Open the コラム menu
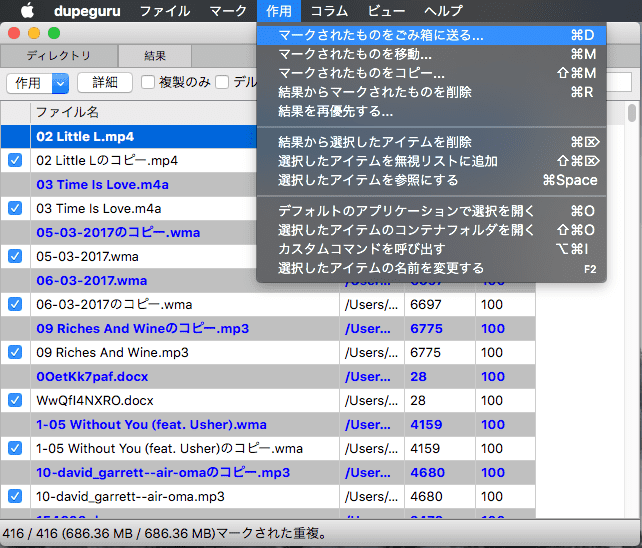 point(329,11)
